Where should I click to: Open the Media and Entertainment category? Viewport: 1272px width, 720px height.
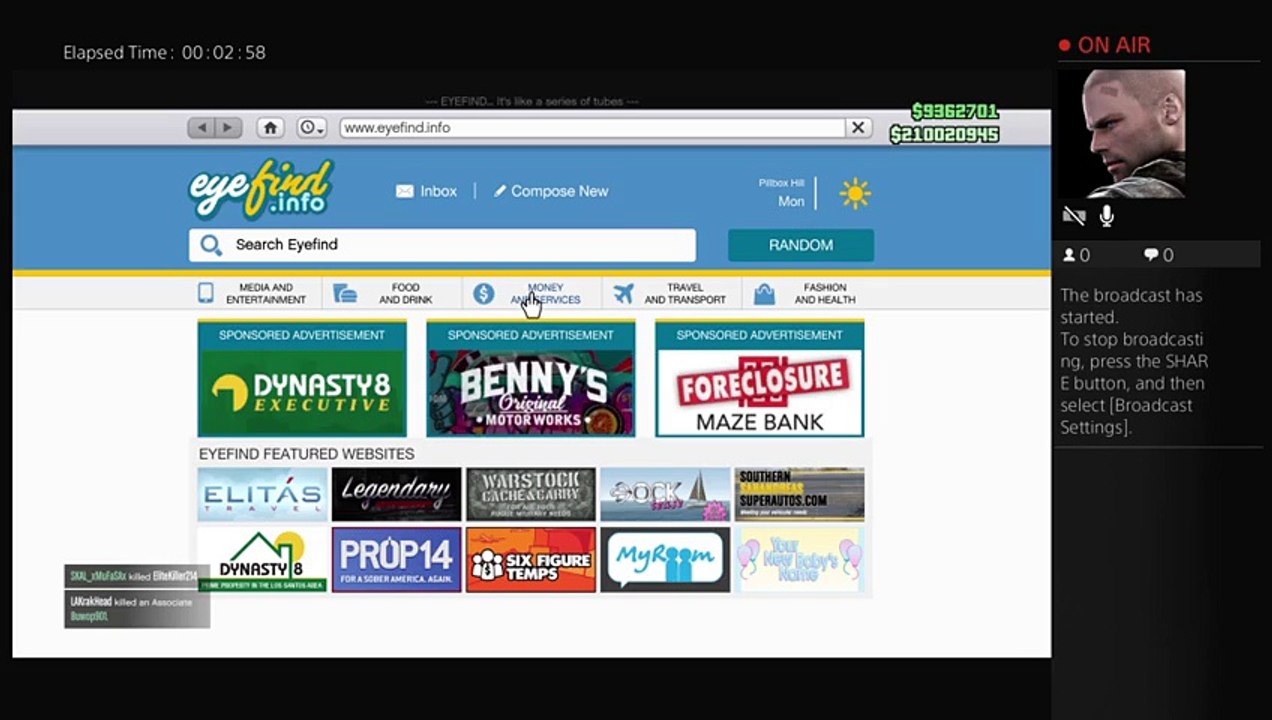(x=265, y=294)
